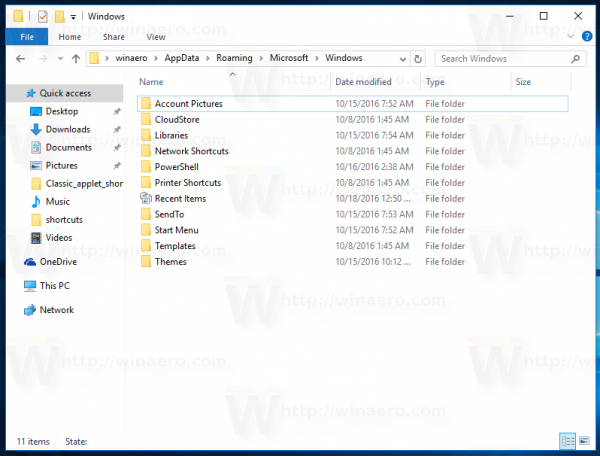Select the Libraries folder icon
The height and width of the screenshot is (456, 600).
tap(146, 135)
